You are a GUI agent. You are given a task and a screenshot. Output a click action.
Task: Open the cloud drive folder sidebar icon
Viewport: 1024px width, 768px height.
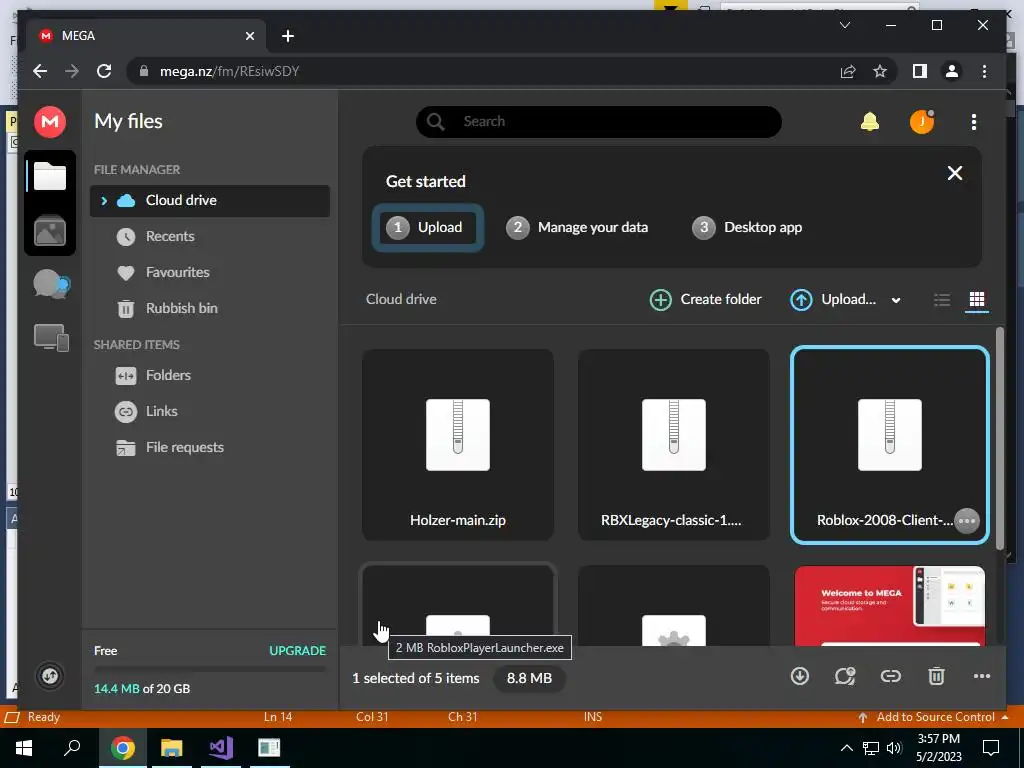tap(50, 176)
